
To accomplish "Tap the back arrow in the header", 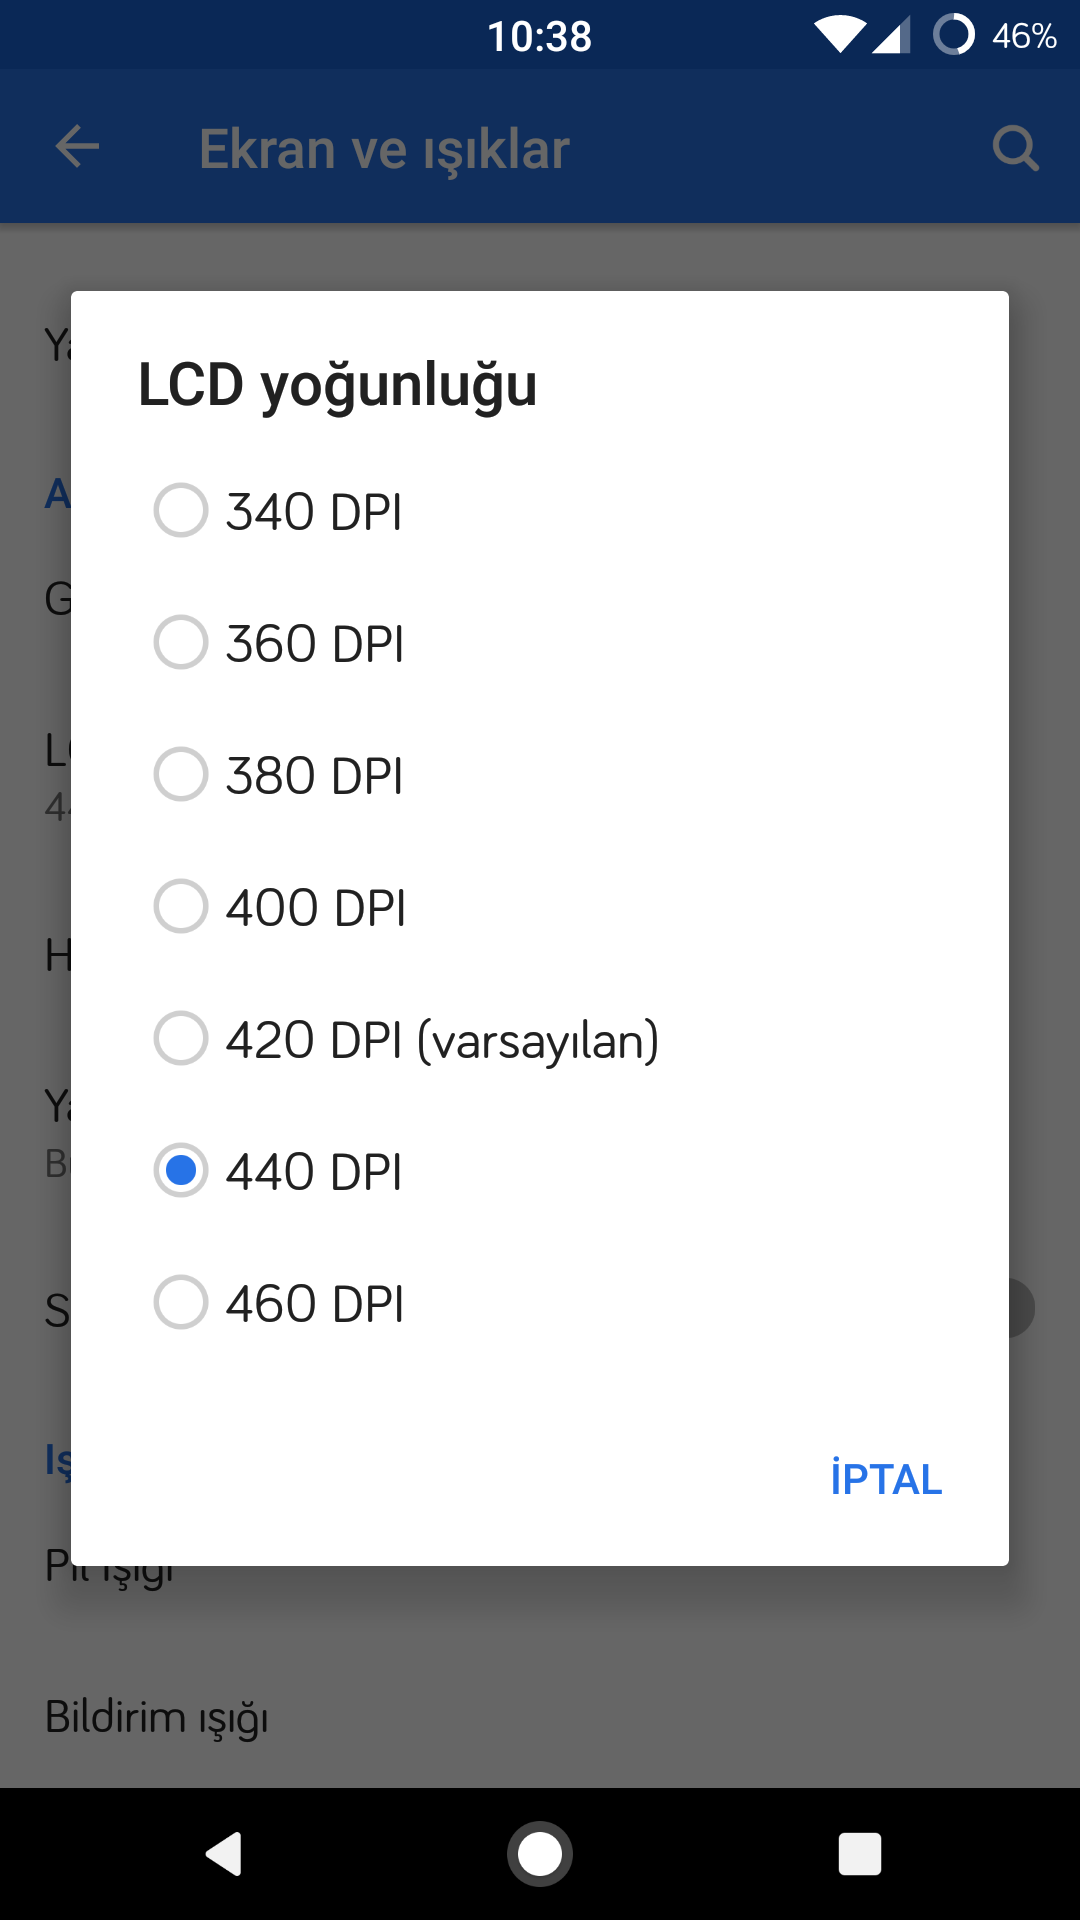I will click(77, 147).
